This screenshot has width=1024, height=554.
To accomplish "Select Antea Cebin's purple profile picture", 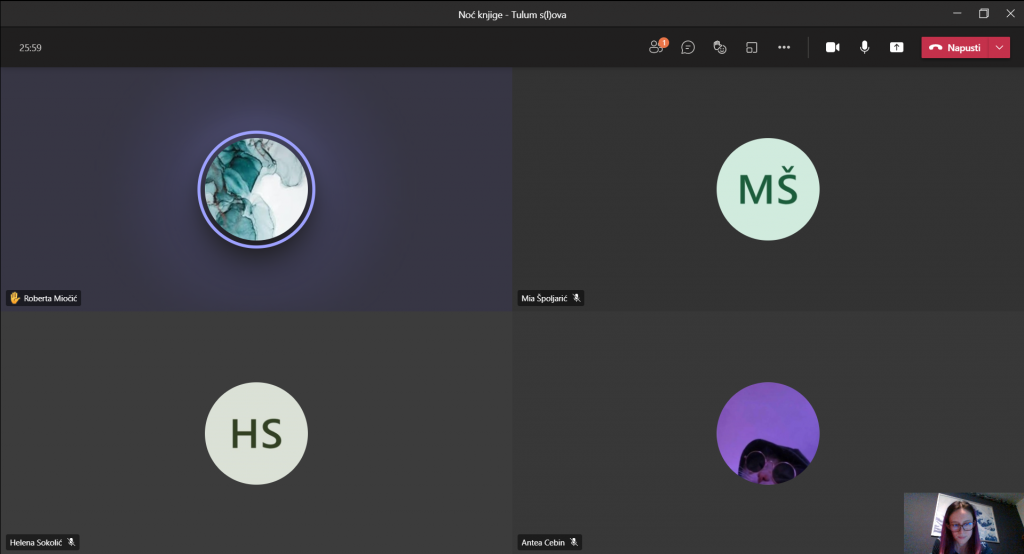I will tap(768, 433).
